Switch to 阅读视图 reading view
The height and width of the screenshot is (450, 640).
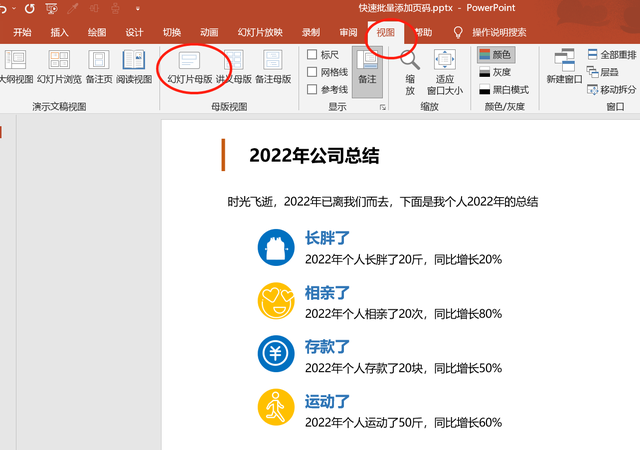[x=134, y=67]
